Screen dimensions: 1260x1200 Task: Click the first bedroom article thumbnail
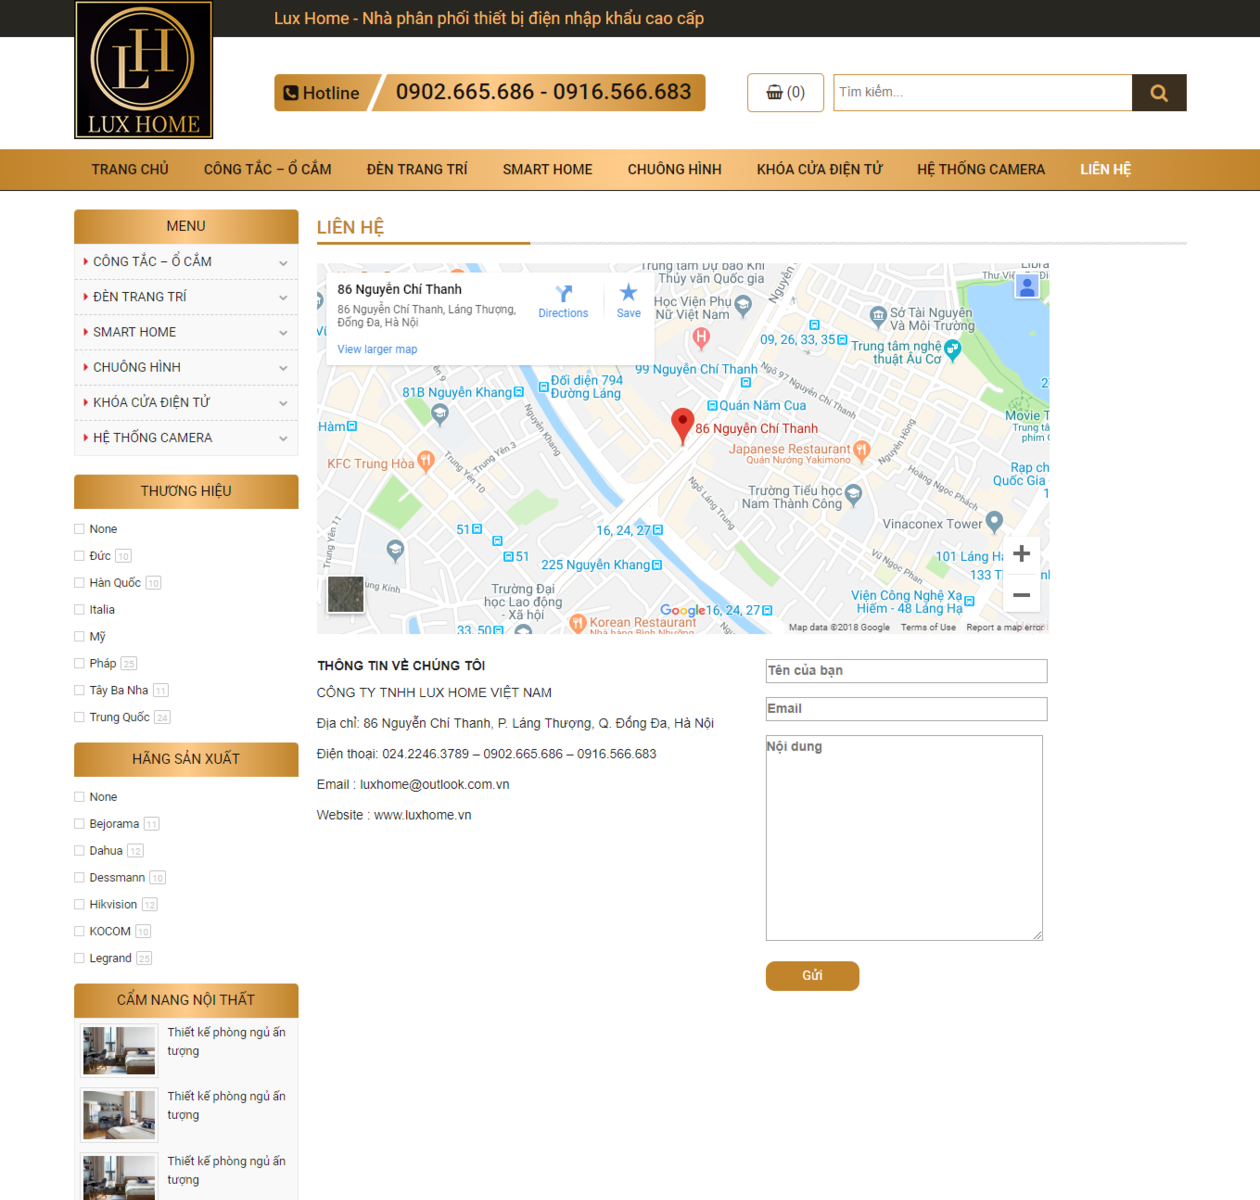pos(119,1050)
